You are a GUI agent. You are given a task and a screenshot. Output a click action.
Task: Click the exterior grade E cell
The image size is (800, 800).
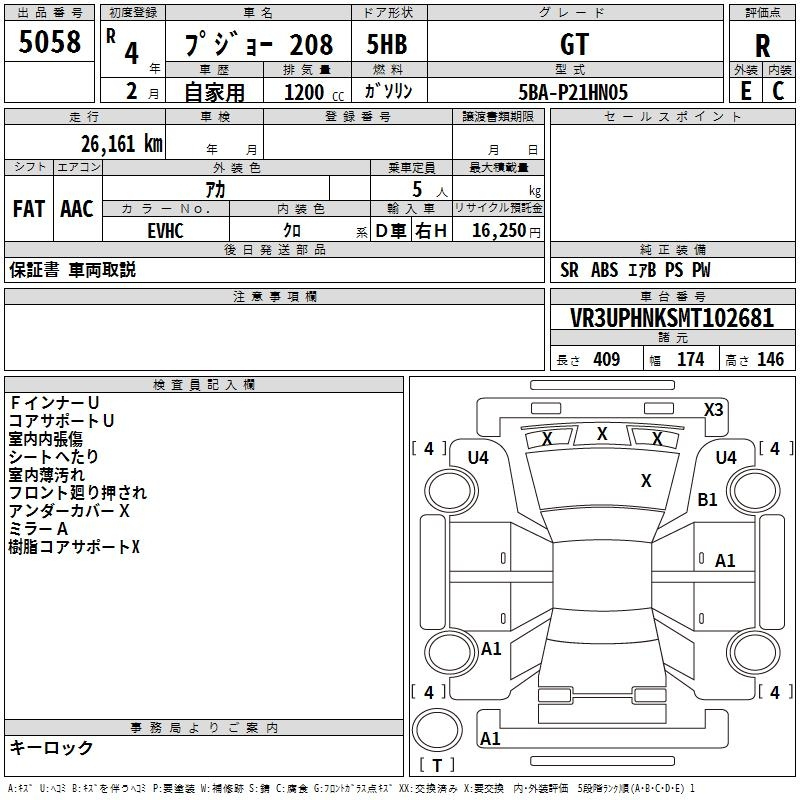click(745, 90)
